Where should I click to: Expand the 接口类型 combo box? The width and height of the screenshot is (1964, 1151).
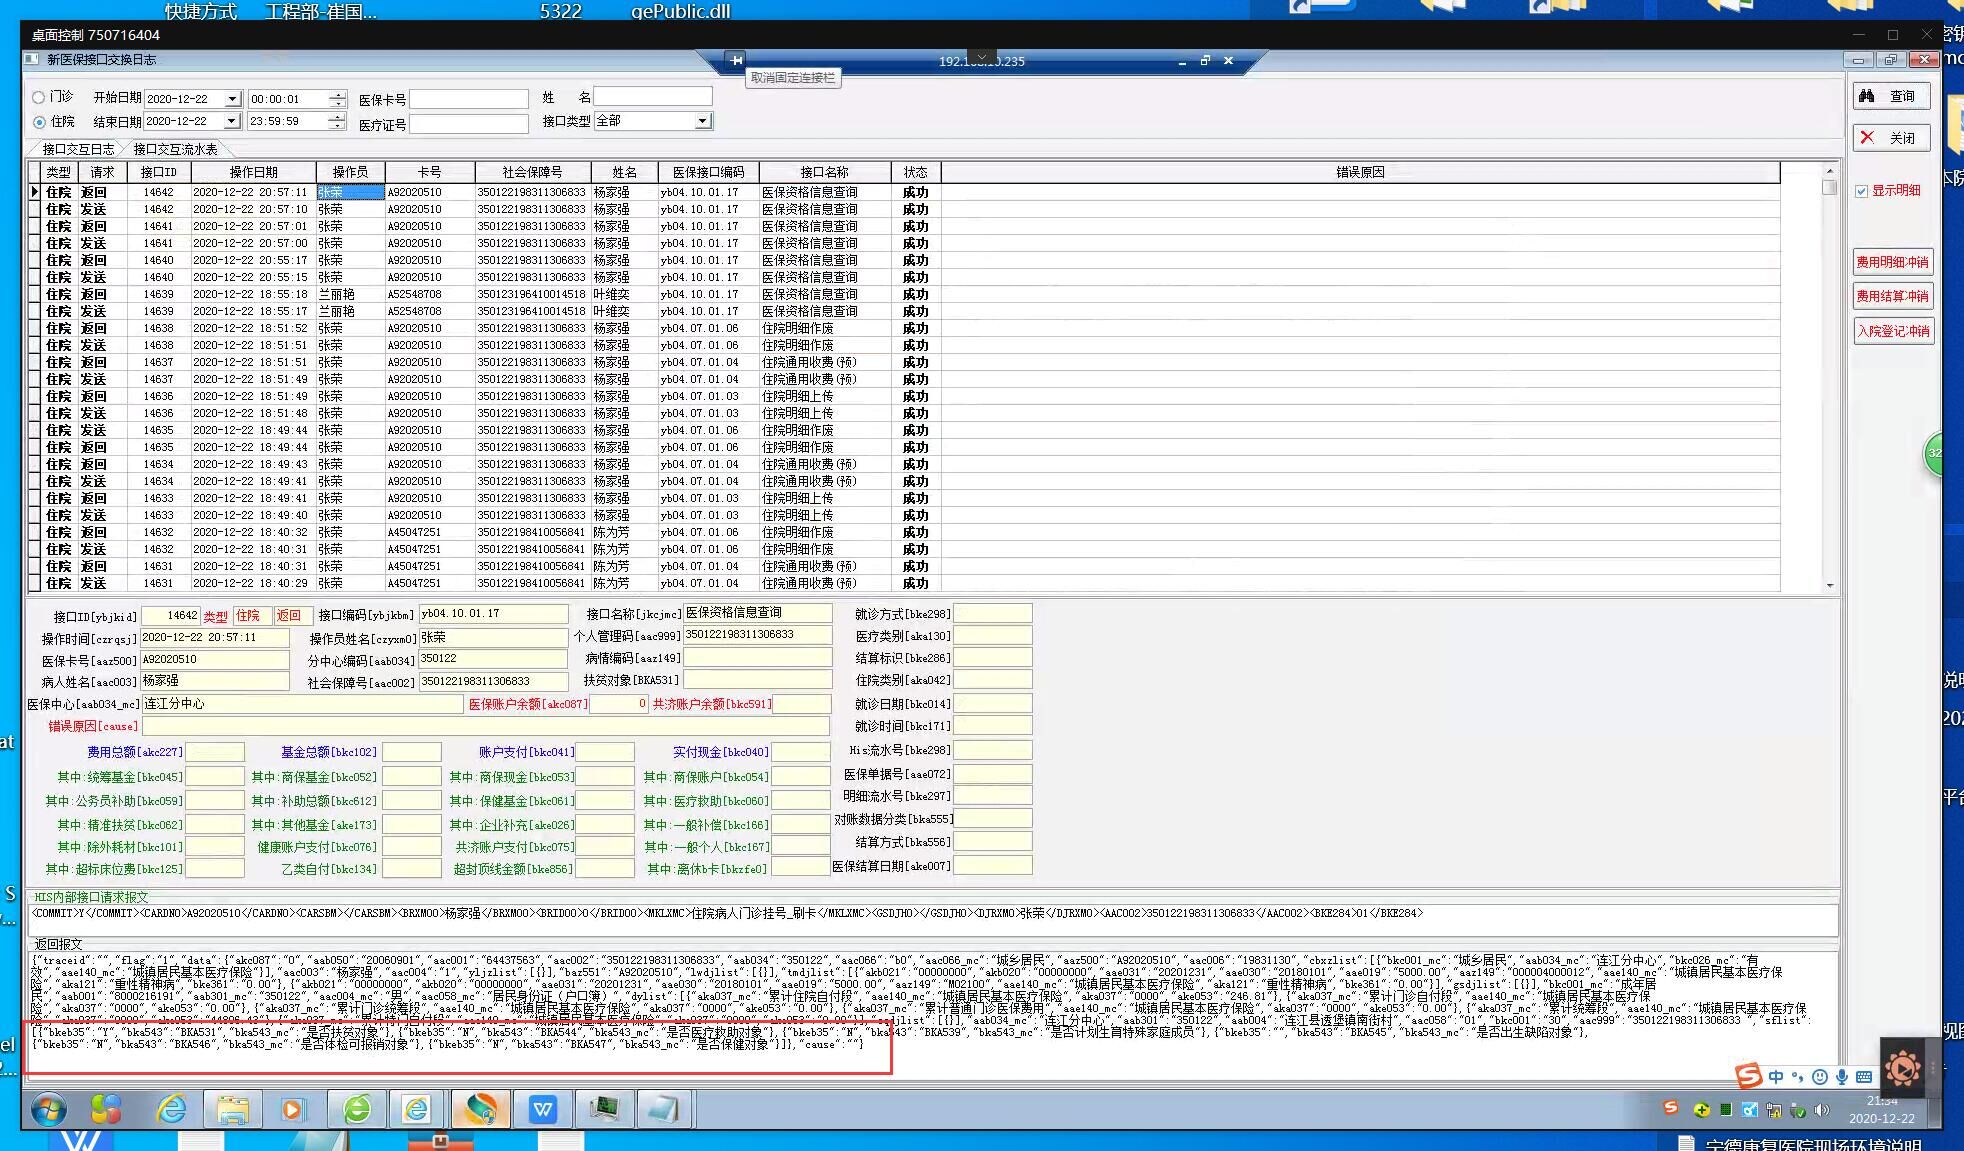click(x=703, y=121)
